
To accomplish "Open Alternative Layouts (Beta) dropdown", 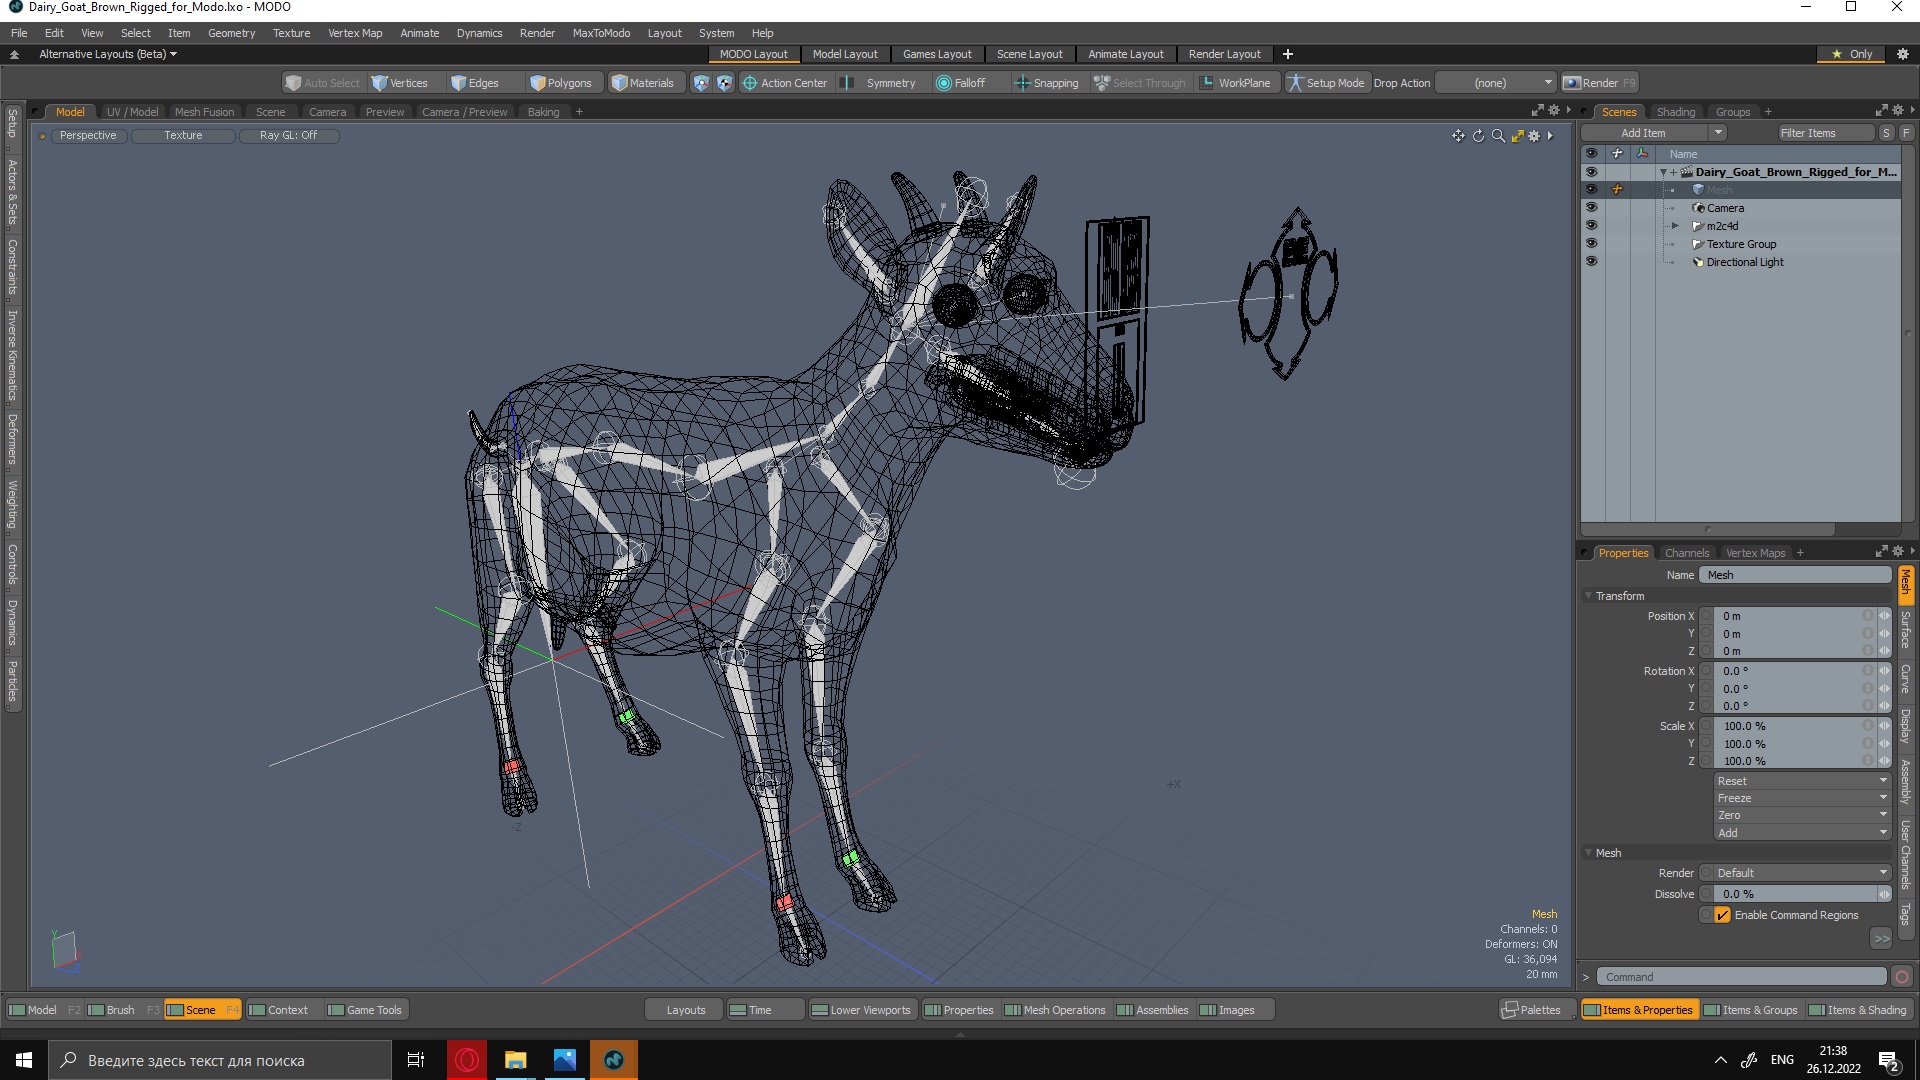I will pos(108,54).
